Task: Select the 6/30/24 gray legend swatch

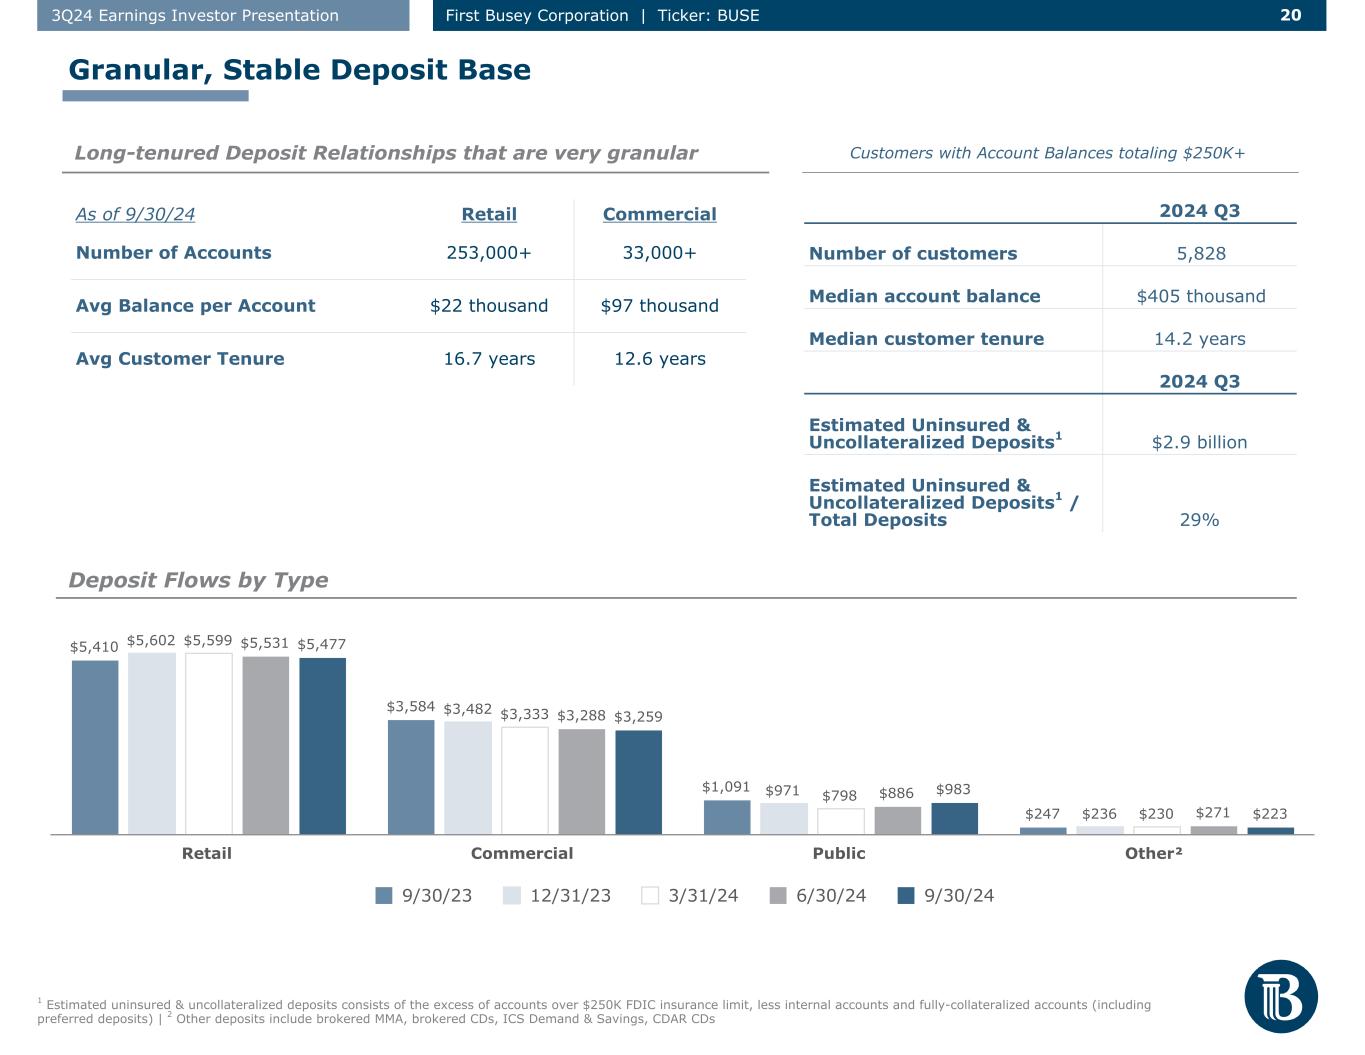Action: (x=778, y=896)
